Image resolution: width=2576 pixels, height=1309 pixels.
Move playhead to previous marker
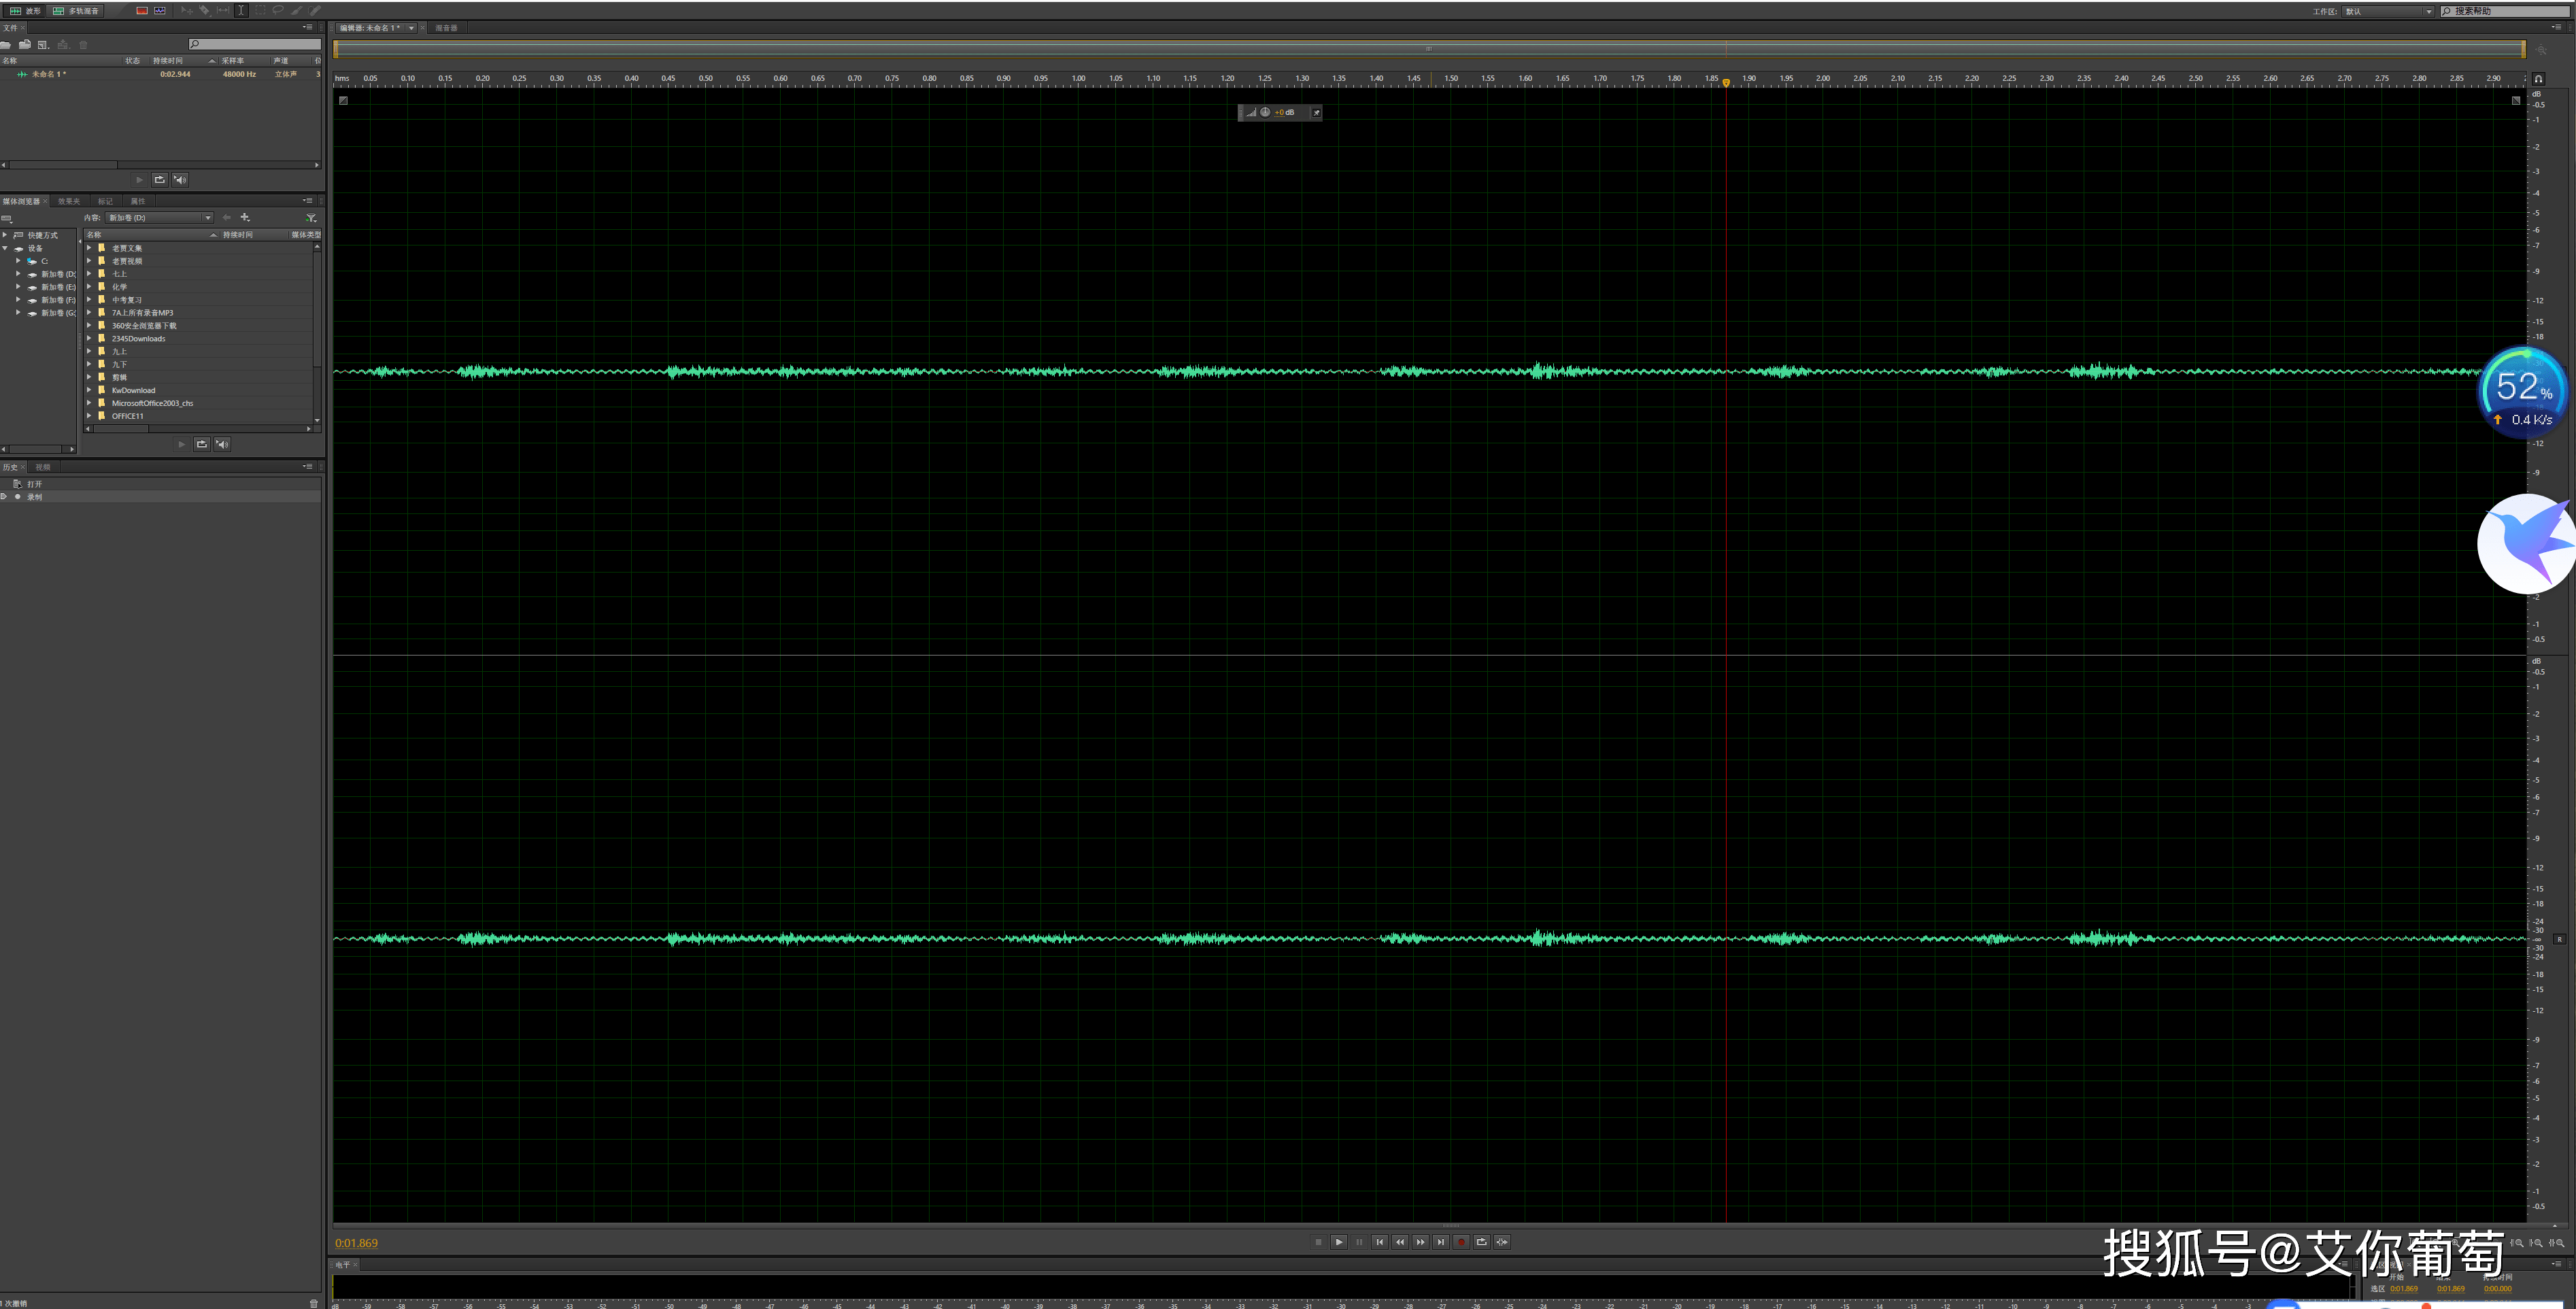click(1380, 1242)
